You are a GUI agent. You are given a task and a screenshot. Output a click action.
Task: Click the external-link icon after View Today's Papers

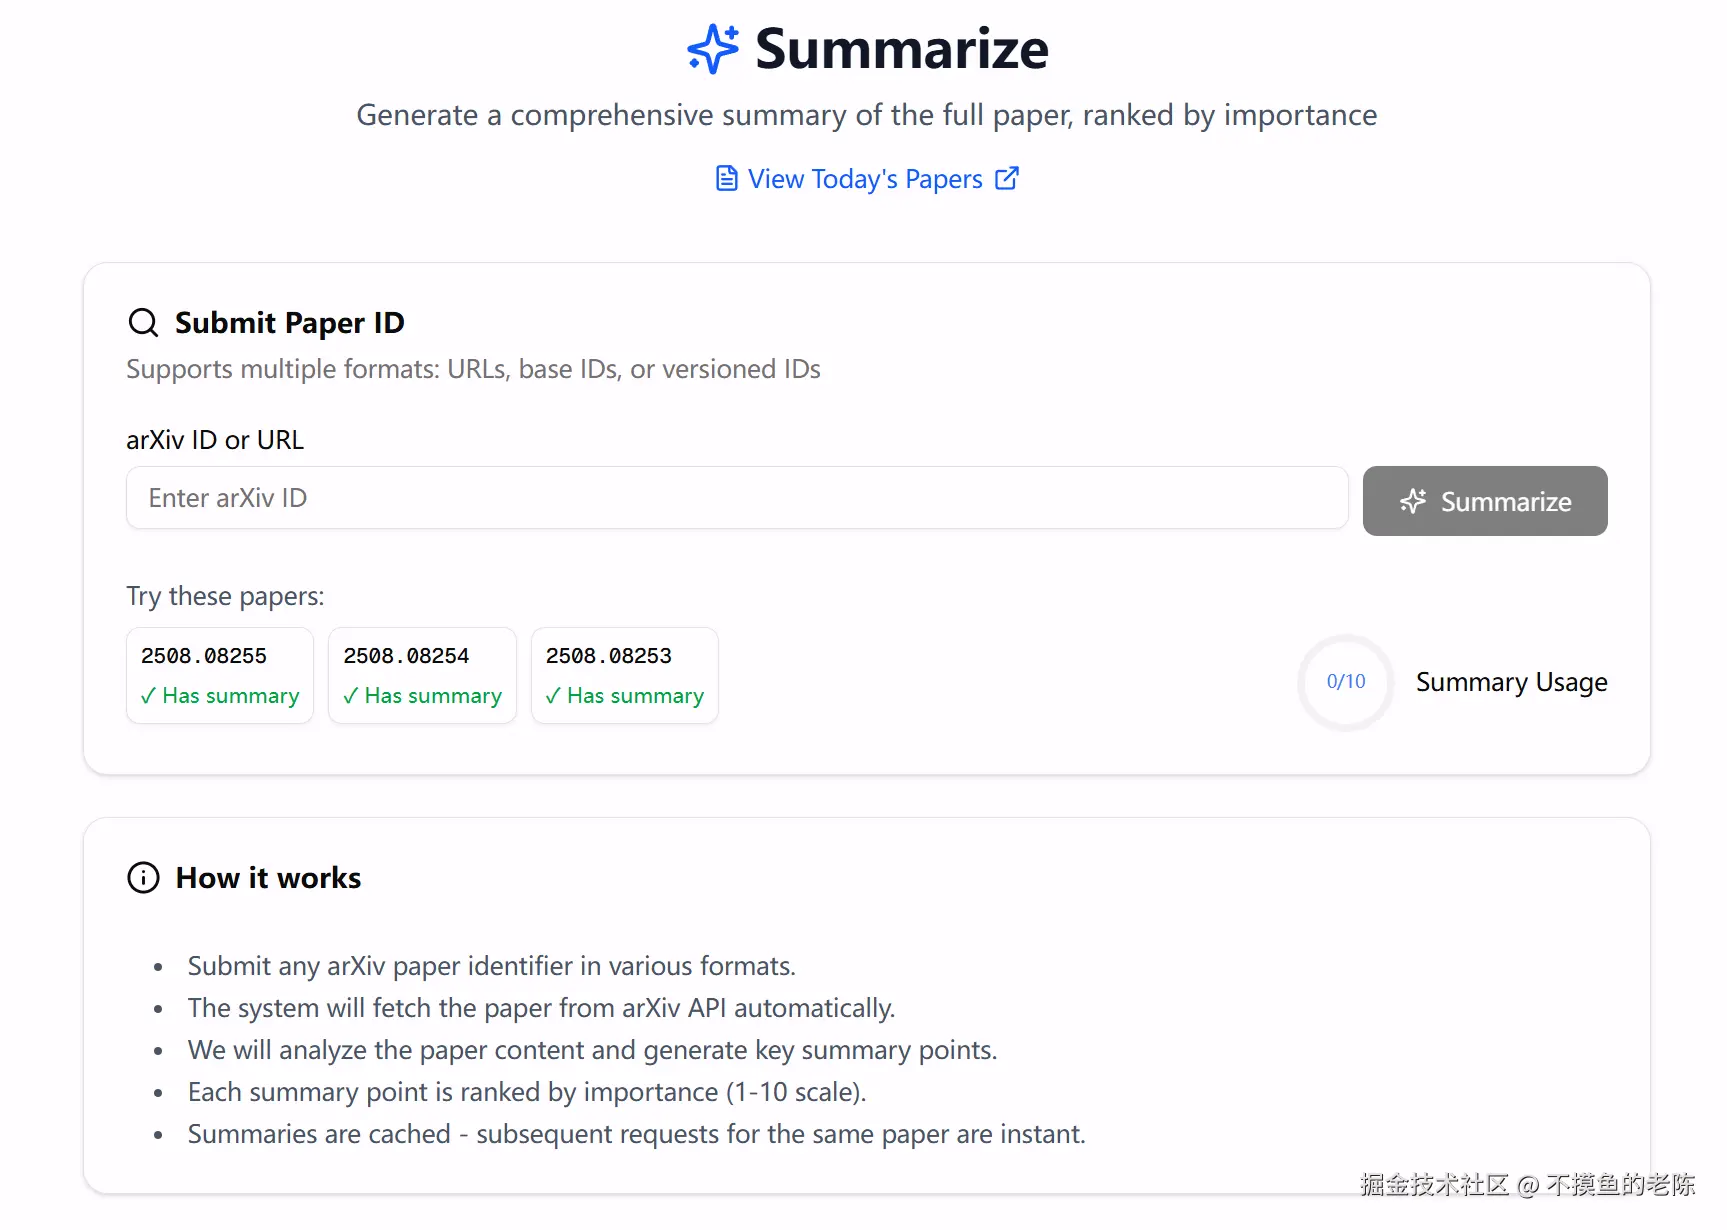click(x=1007, y=178)
